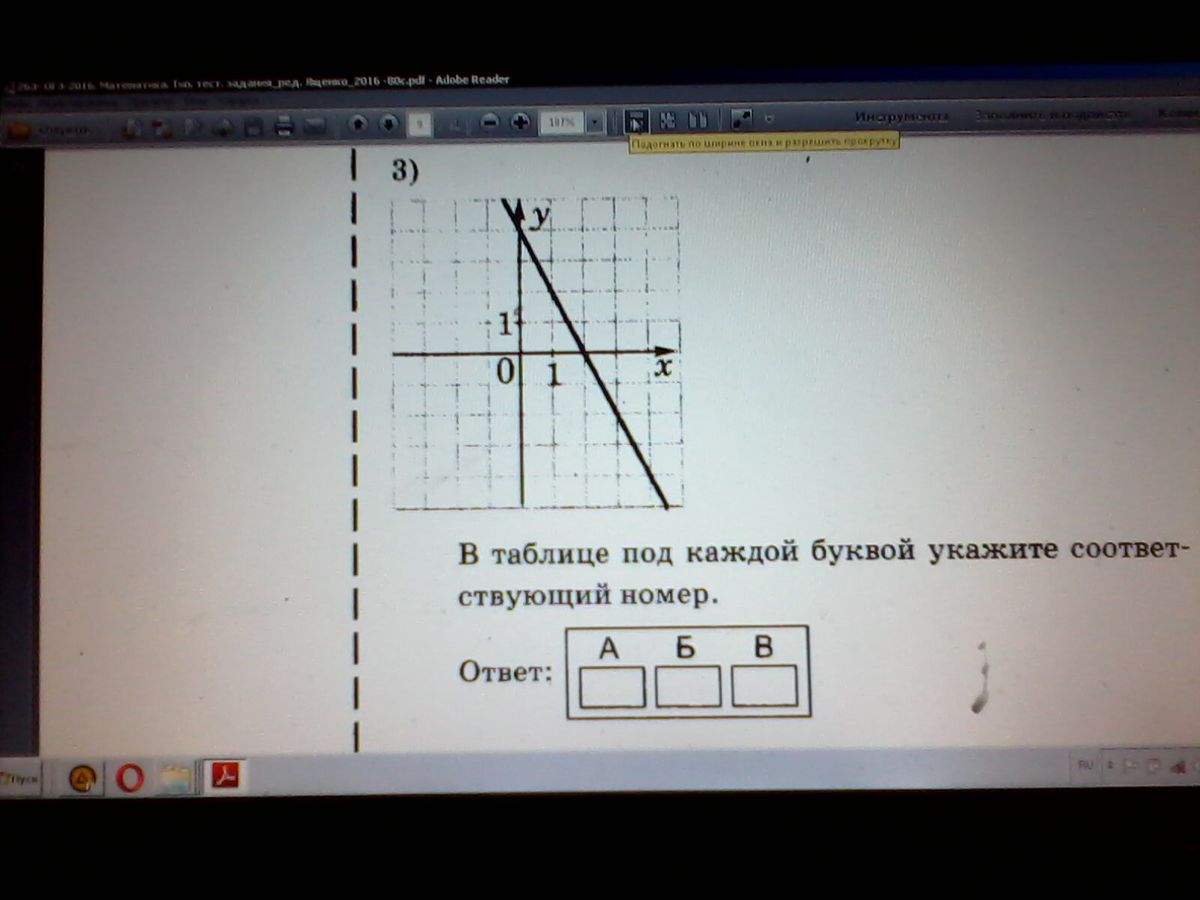This screenshot has width=1200, height=900.
Task: Switch to full screen reading mode
Action: point(742,121)
